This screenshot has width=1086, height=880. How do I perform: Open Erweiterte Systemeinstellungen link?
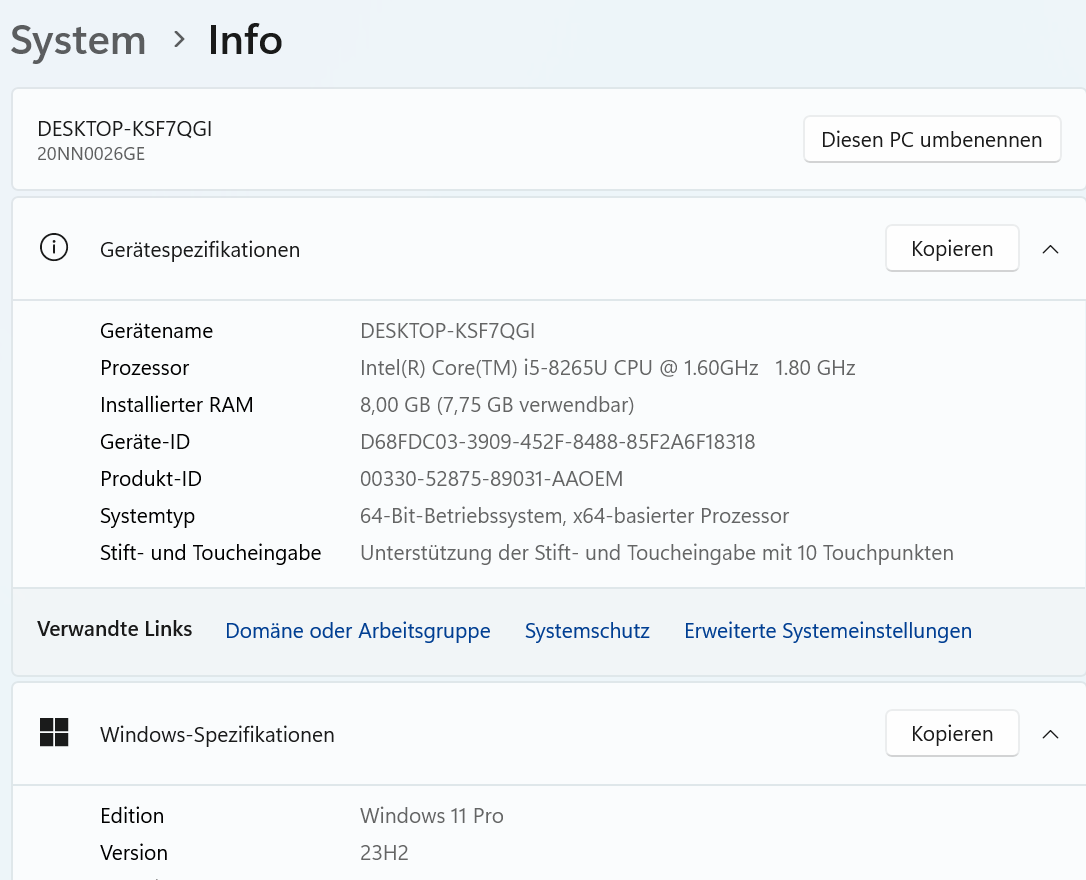click(x=828, y=631)
